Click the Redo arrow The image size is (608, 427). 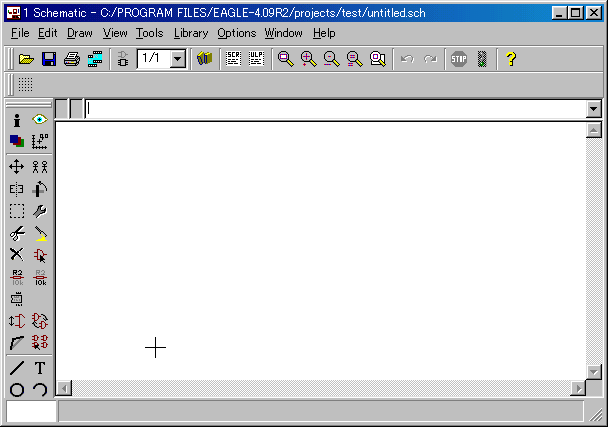tap(430, 59)
